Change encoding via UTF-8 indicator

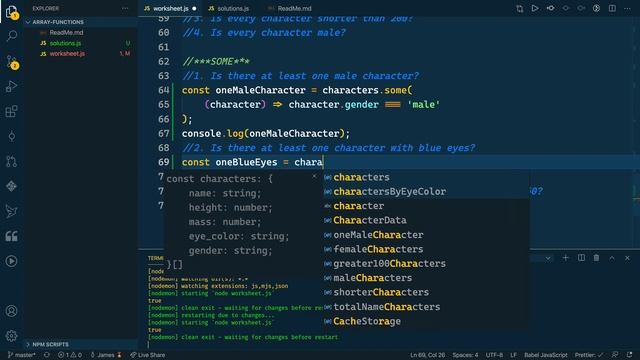[x=494, y=355]
